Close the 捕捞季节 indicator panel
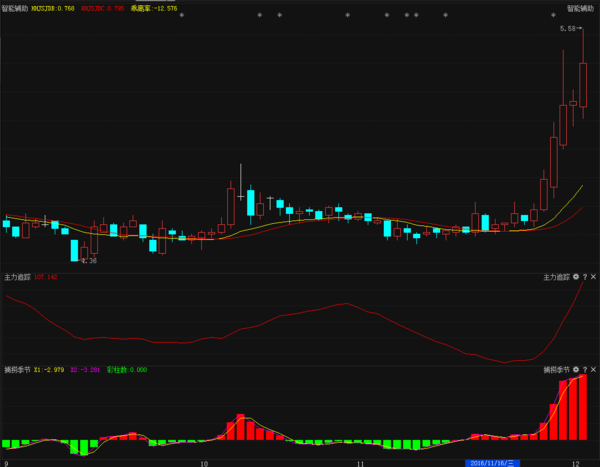The image size is (600, 467). pyautogui.click(x=594, y=369)
